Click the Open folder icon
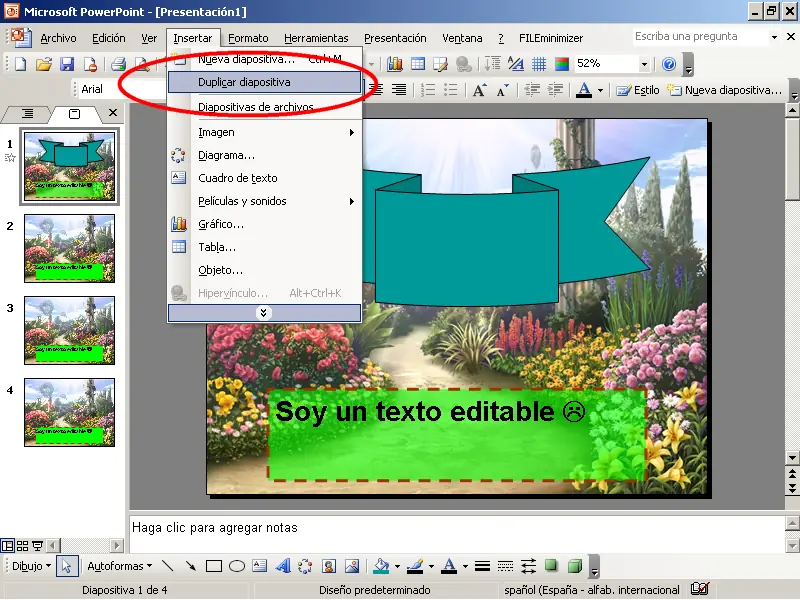This screenshot has width=800, height=600. pyautogui.click(x=44, y=64)
